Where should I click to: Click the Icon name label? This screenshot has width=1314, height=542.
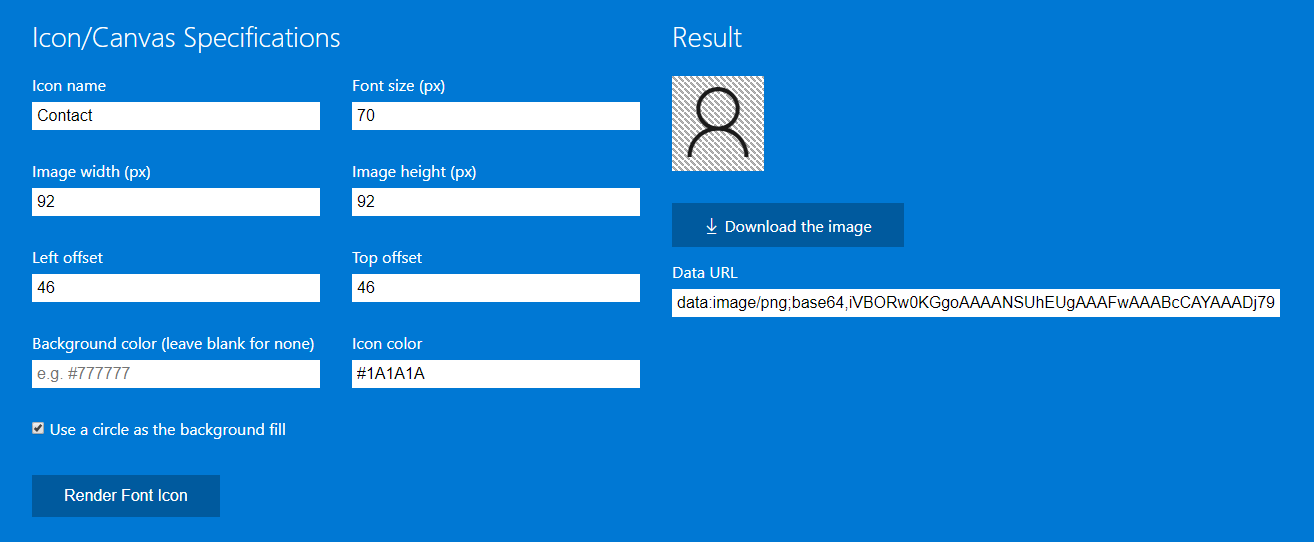click(69, 86)
